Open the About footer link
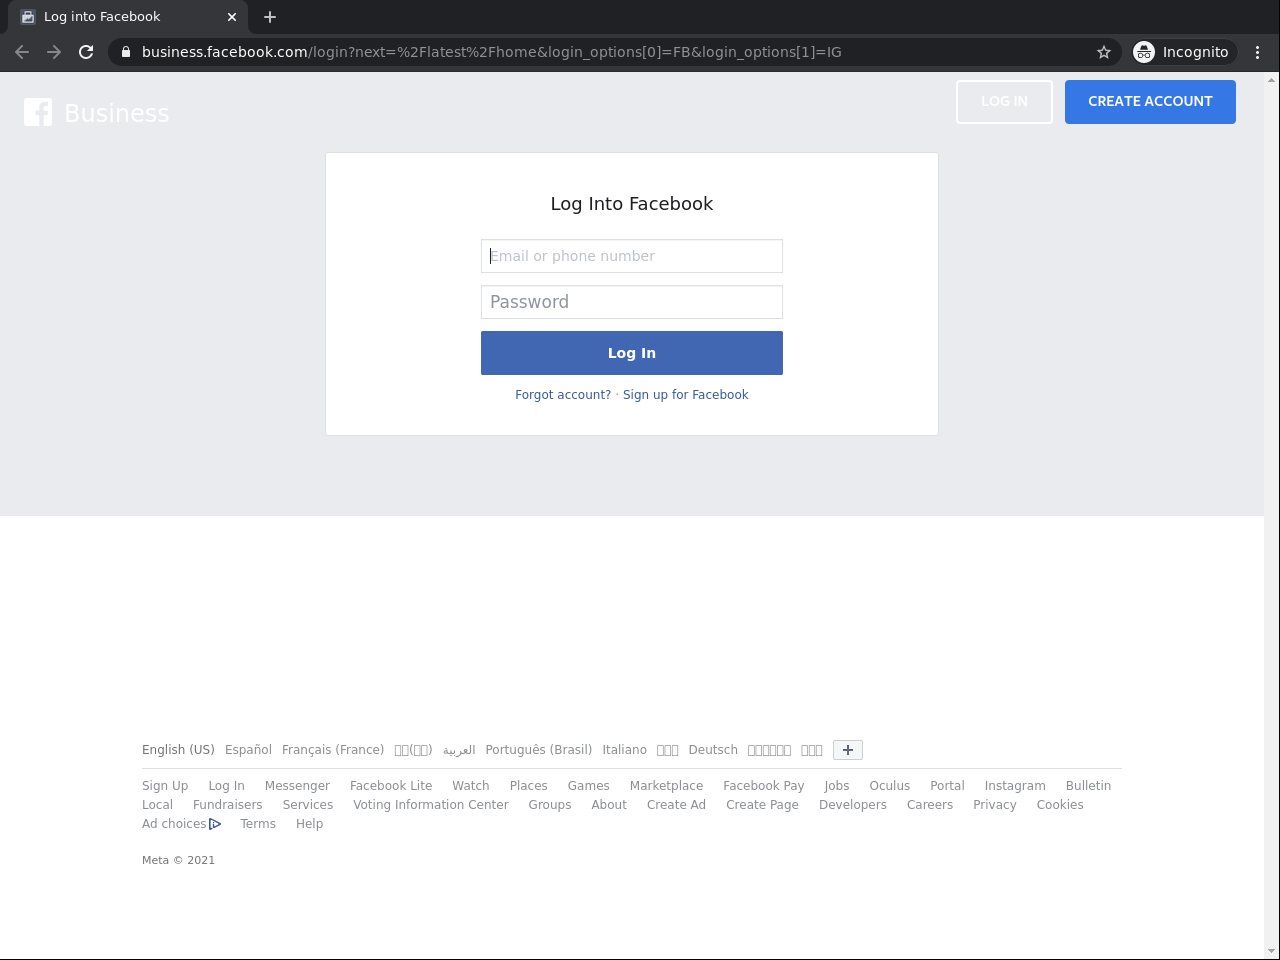Screen dimensions: 1280x960 point(609,805)
